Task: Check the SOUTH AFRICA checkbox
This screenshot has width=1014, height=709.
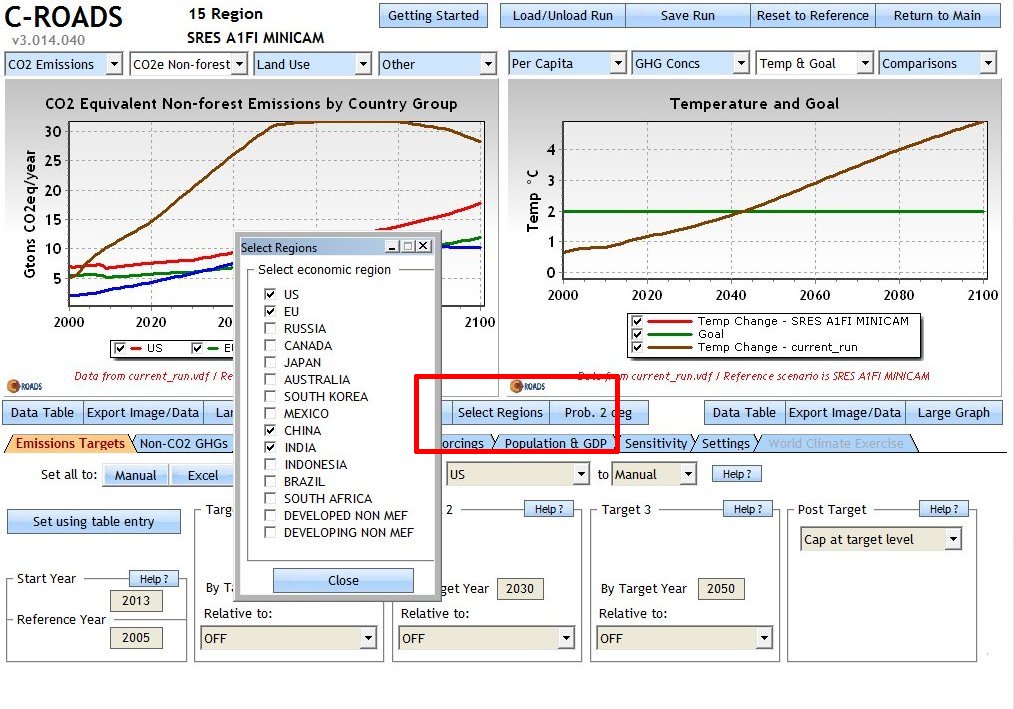Action: click(270, 498)
